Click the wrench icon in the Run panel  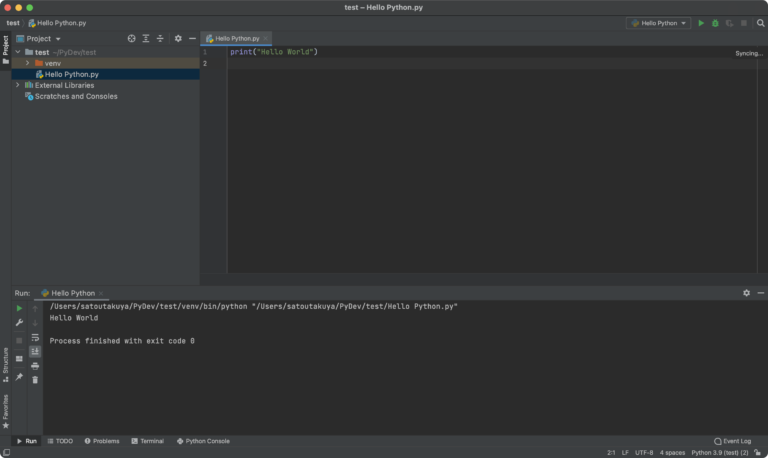(x=19, y=324)
